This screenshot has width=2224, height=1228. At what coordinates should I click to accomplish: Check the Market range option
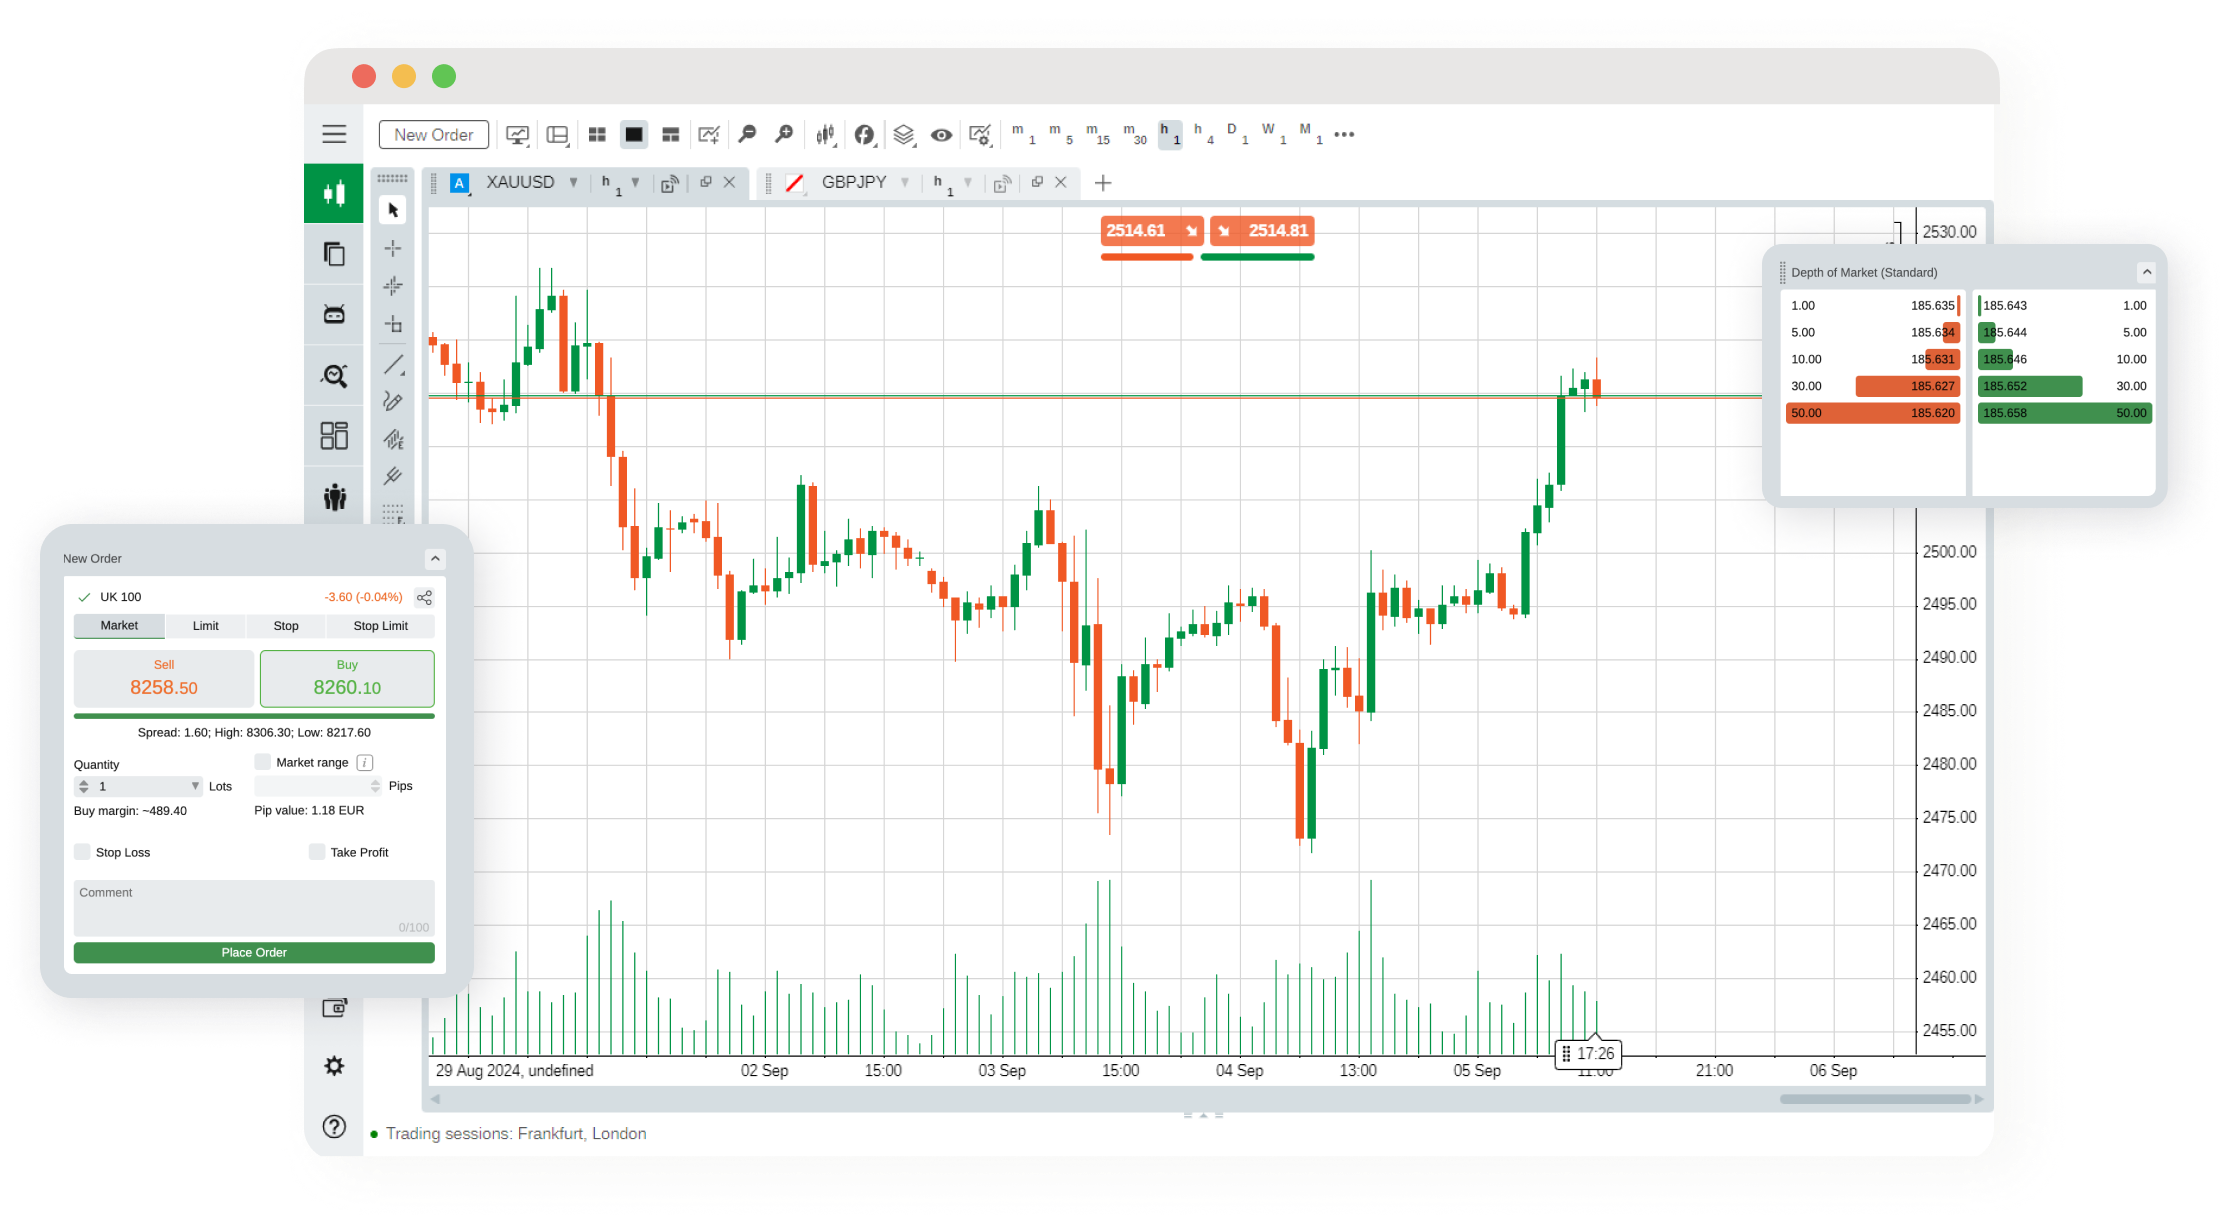tap(263, 761)
